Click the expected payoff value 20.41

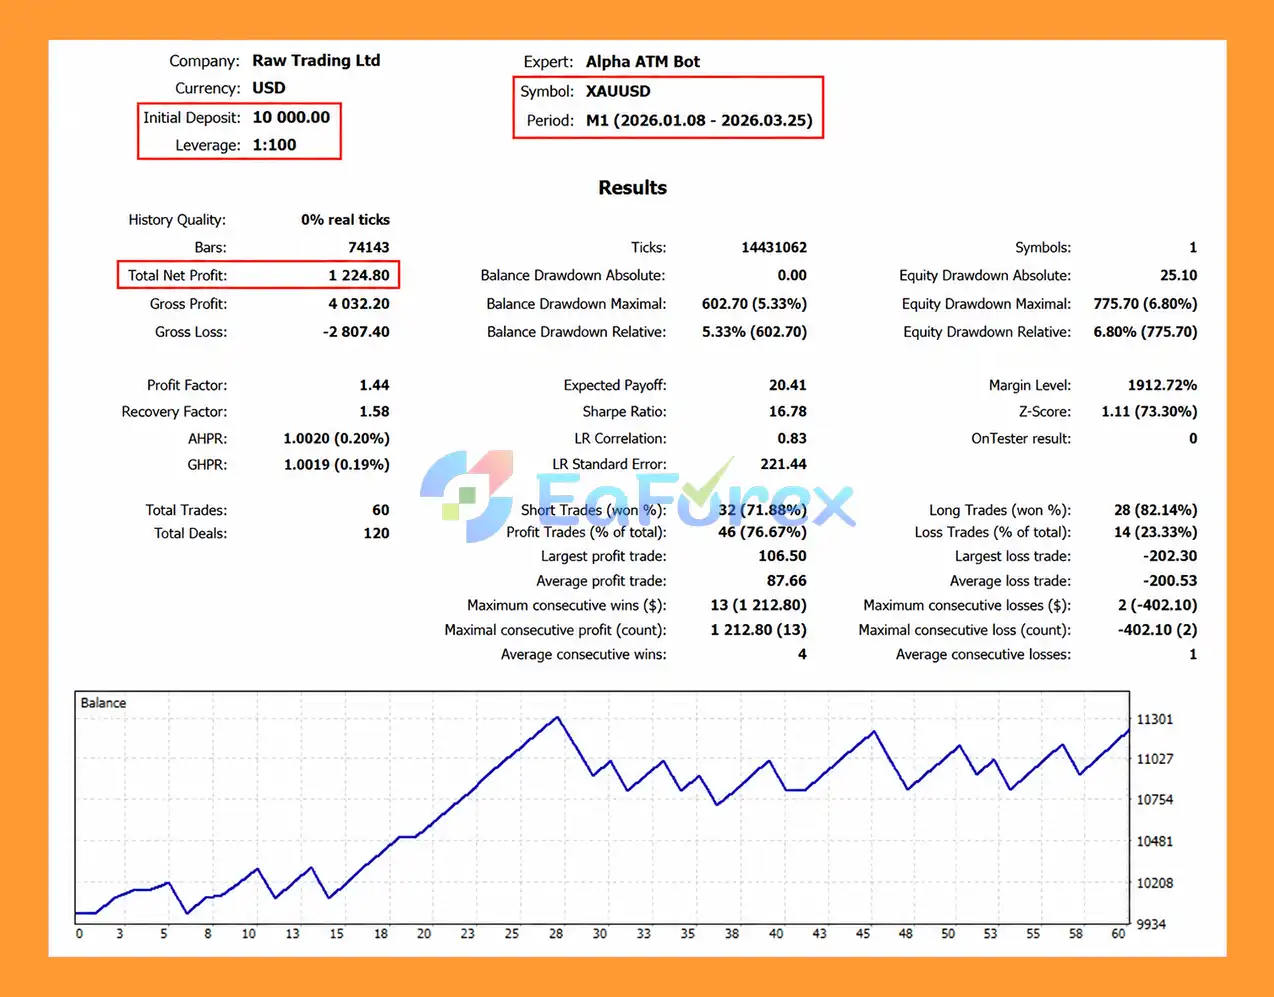pos(788,385)
